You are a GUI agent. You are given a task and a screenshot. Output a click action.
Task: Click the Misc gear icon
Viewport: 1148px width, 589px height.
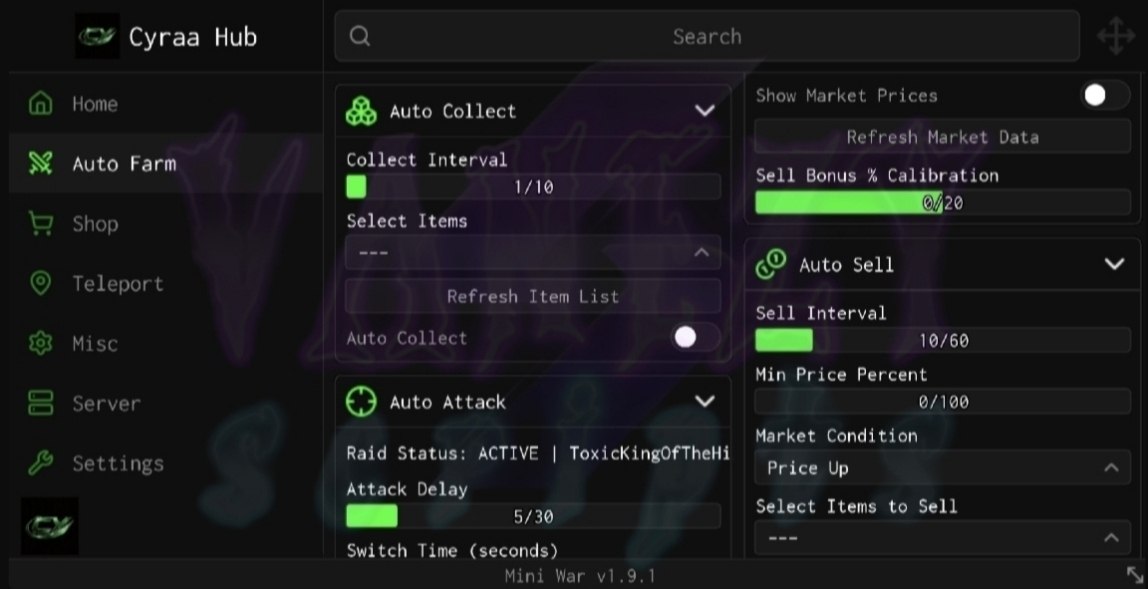click(40, 343)
